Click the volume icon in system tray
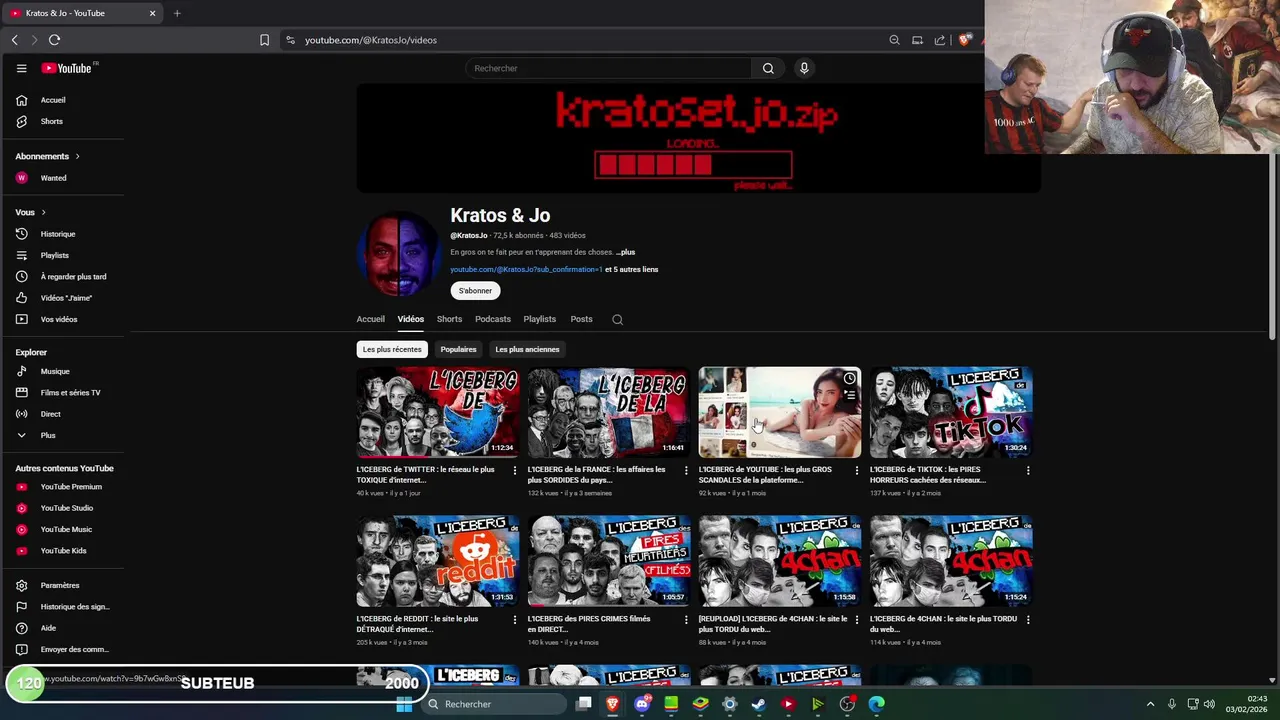 (x=1209, y=704)
